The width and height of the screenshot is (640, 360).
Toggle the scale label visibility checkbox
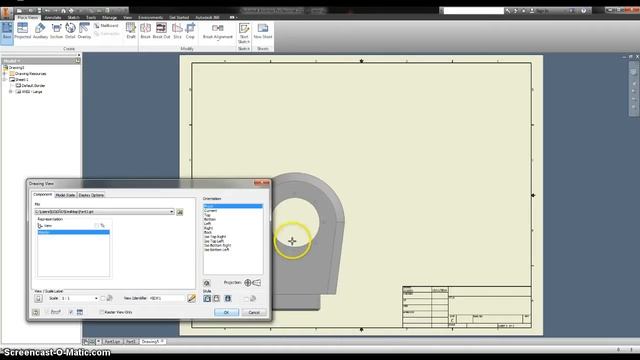click(103, 298)
